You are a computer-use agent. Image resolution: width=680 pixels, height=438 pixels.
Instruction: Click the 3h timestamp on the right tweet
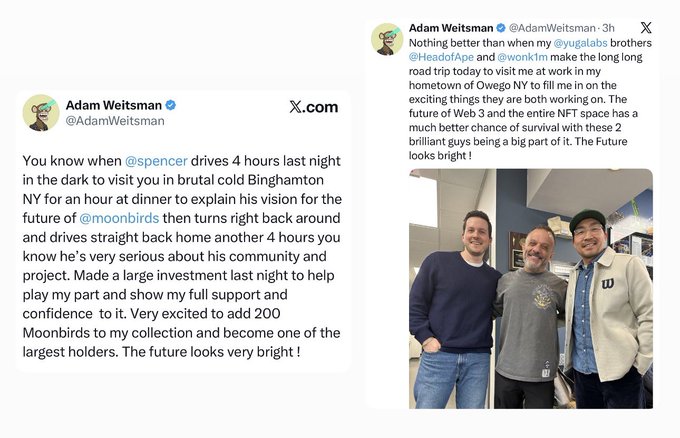(x=607, y=28)
